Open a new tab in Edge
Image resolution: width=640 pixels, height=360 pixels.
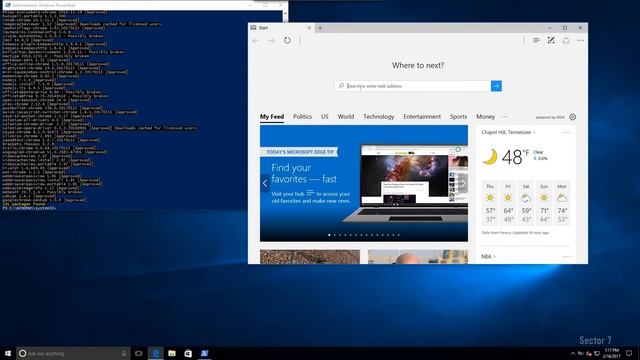(320, 28)
